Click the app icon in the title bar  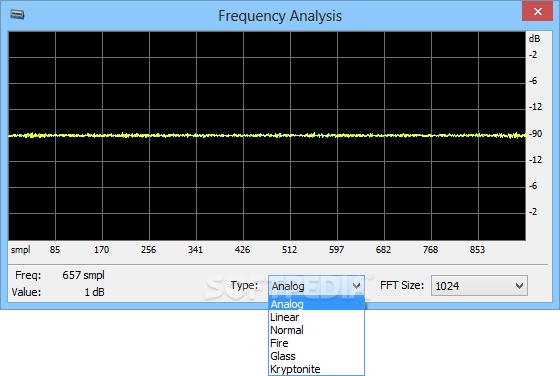click(17, 15)
